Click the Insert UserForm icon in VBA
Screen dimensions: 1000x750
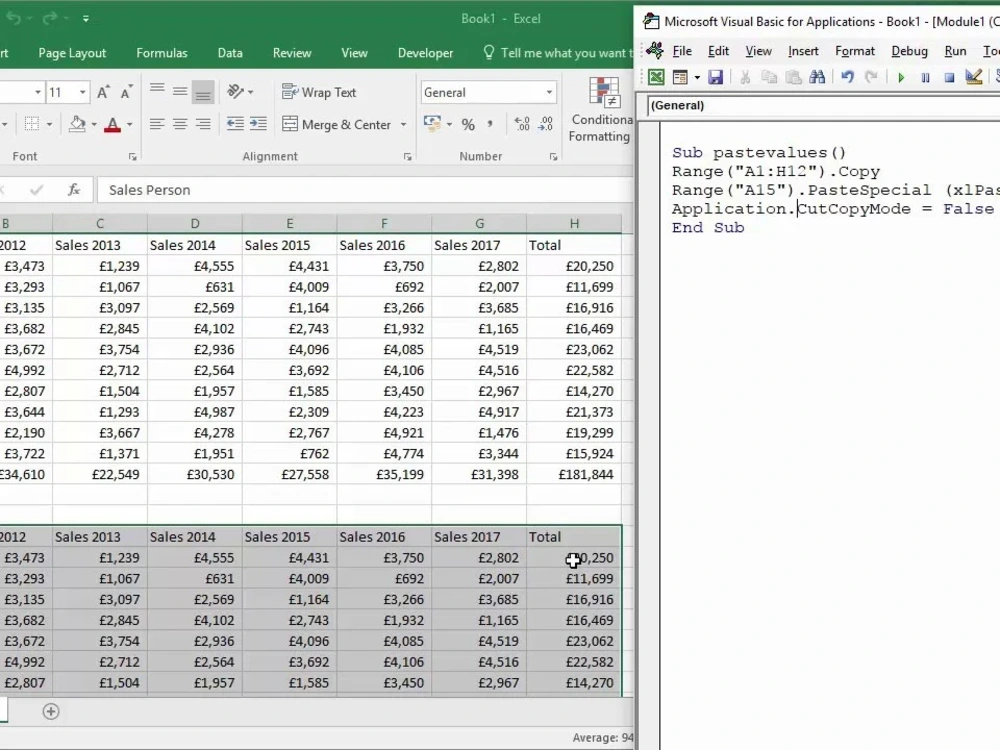tap(680, 78)
